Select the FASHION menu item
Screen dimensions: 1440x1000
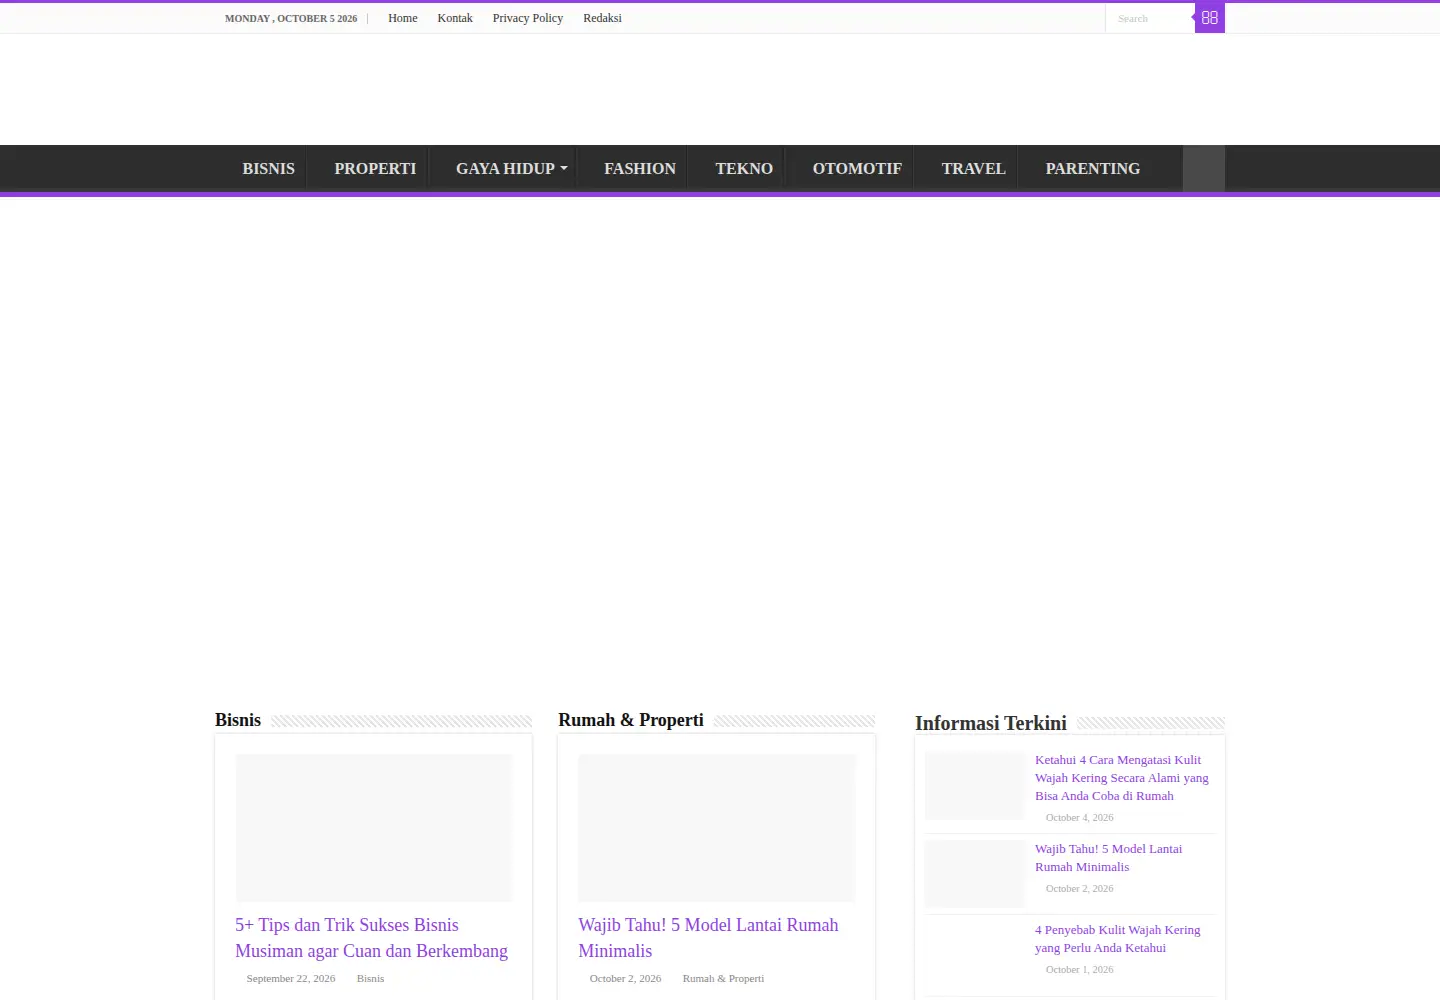(640, 168)
